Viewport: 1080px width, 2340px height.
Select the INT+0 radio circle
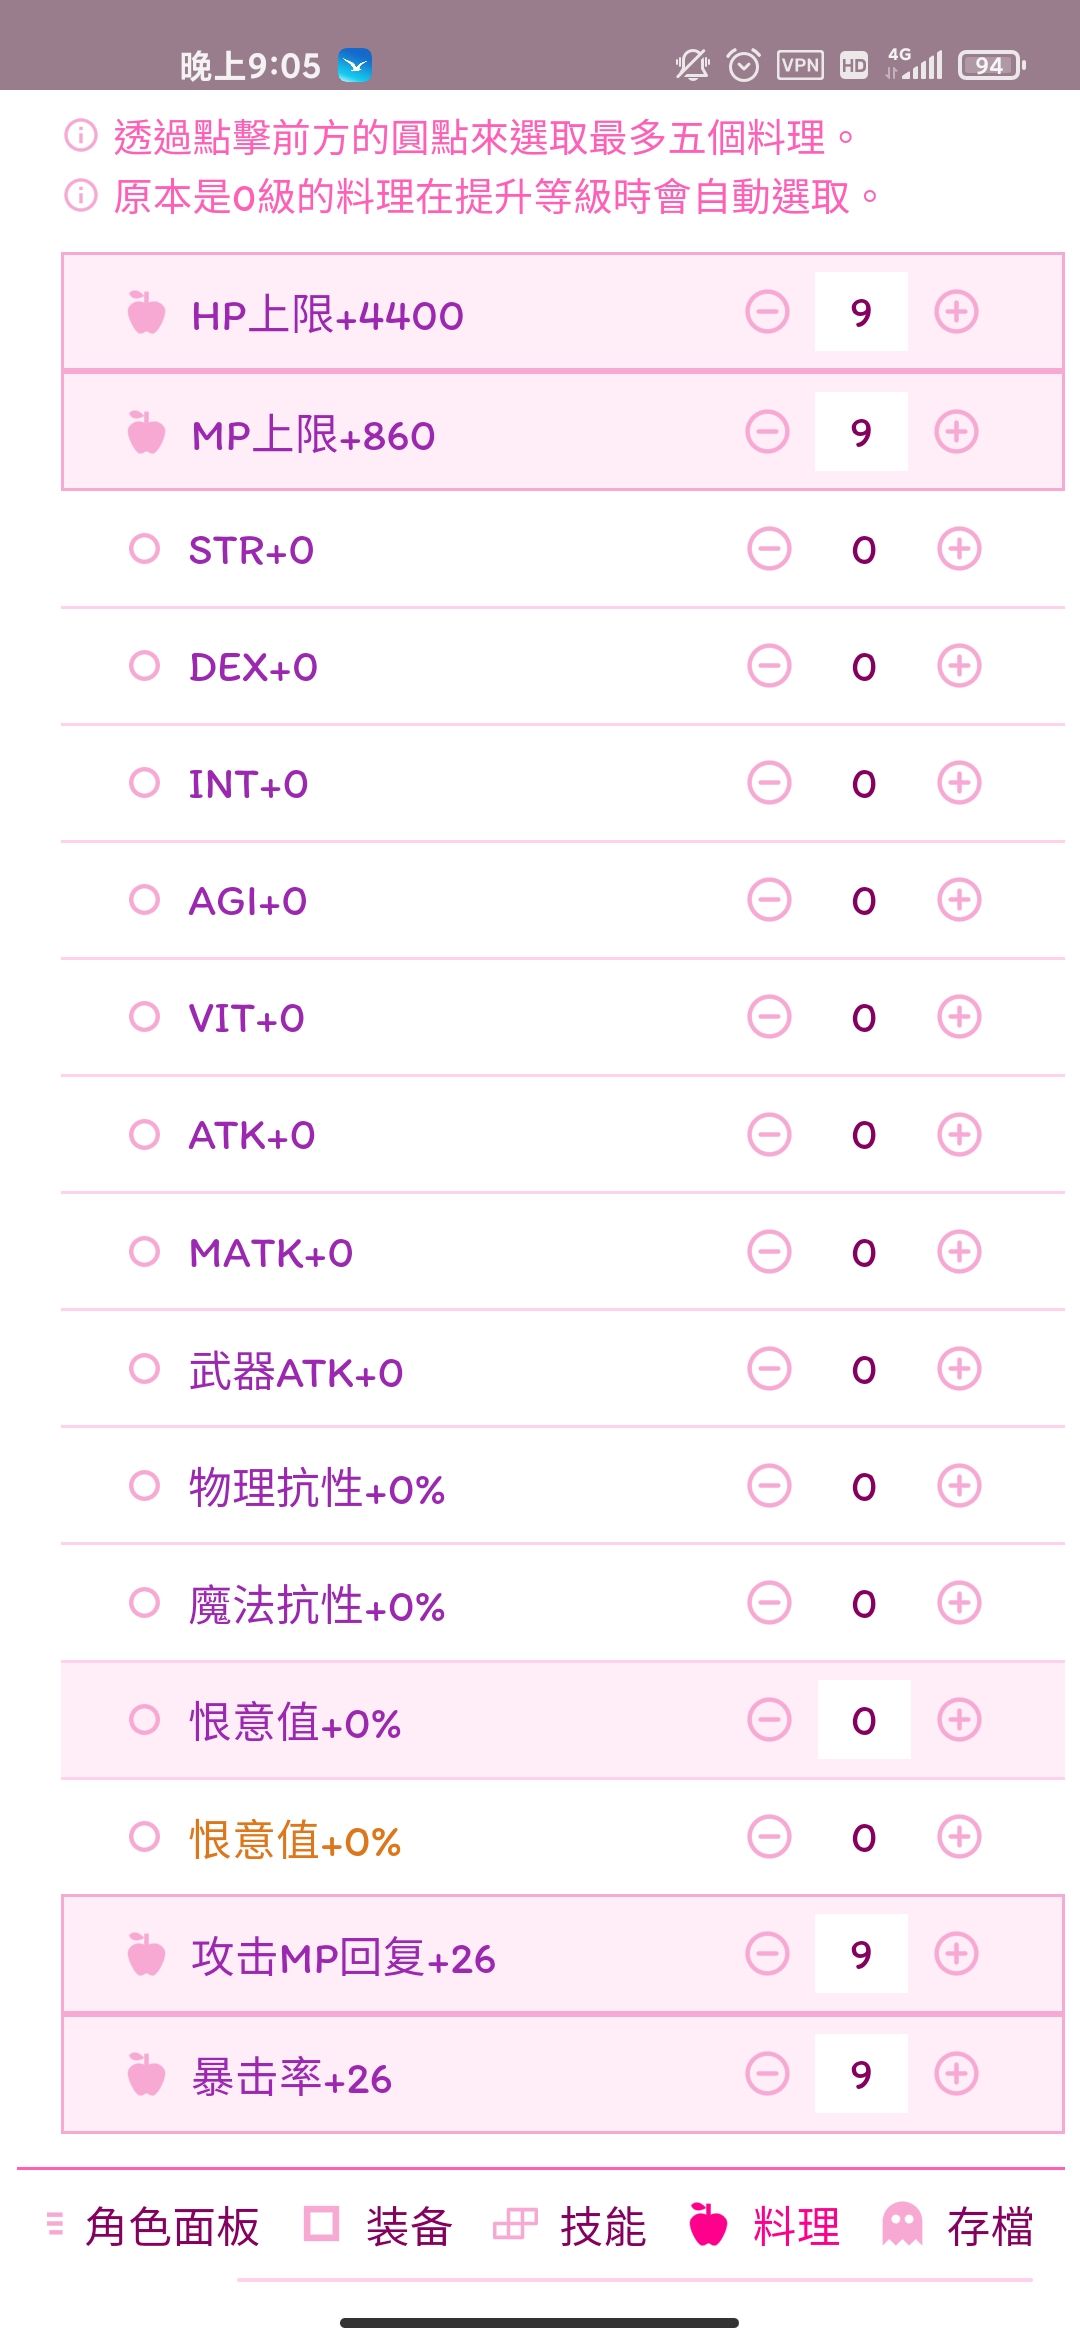click(x=145, y=783)
